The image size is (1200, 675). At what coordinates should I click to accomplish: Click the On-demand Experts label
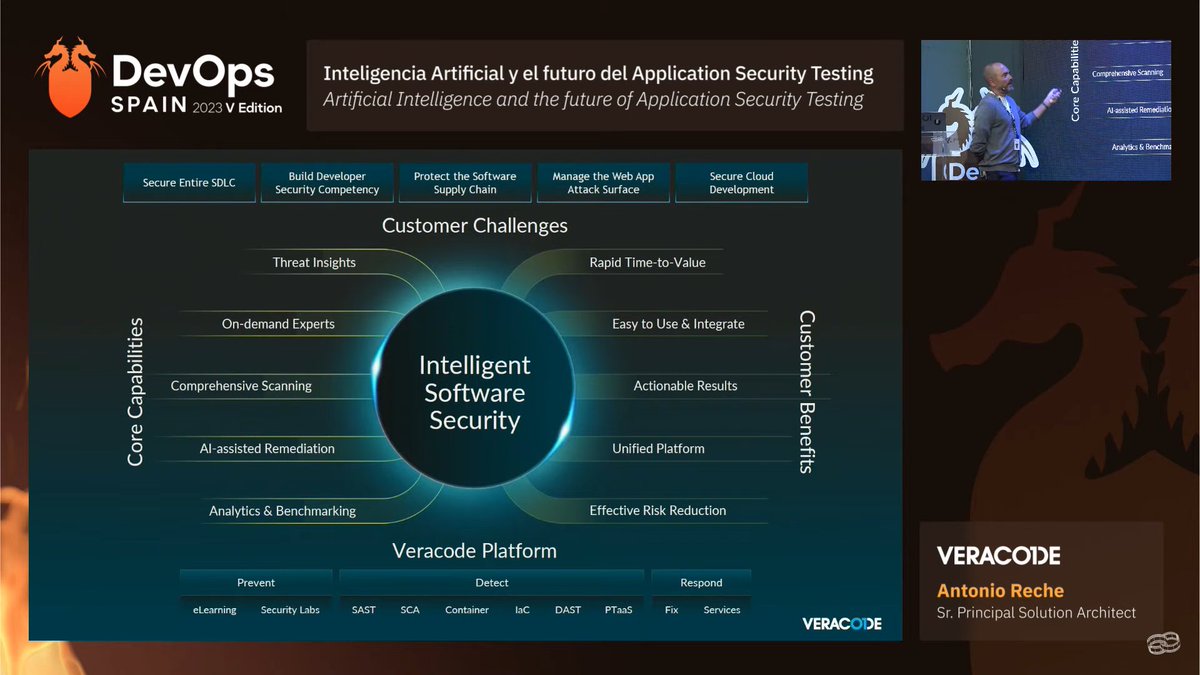coord(278,324)
